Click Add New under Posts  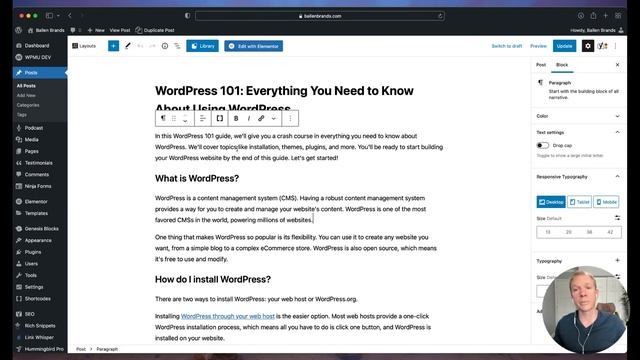tap(26, 96)
